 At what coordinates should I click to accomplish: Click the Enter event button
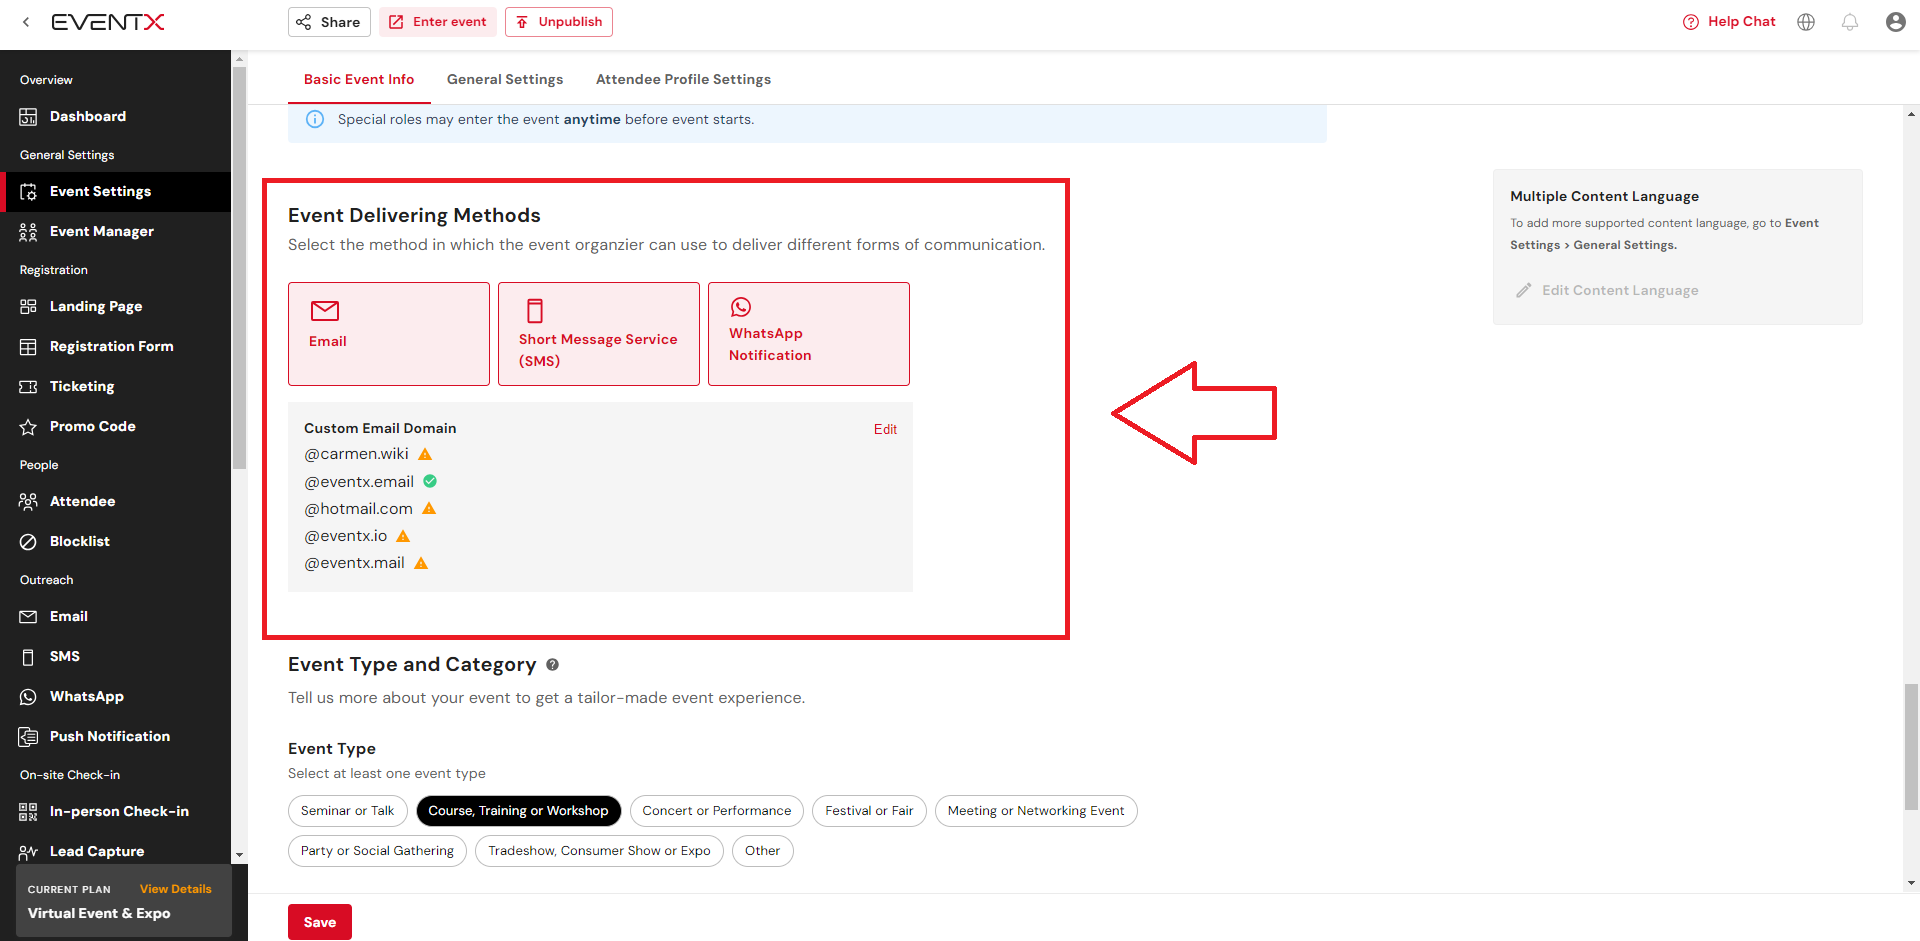[438, 22]
